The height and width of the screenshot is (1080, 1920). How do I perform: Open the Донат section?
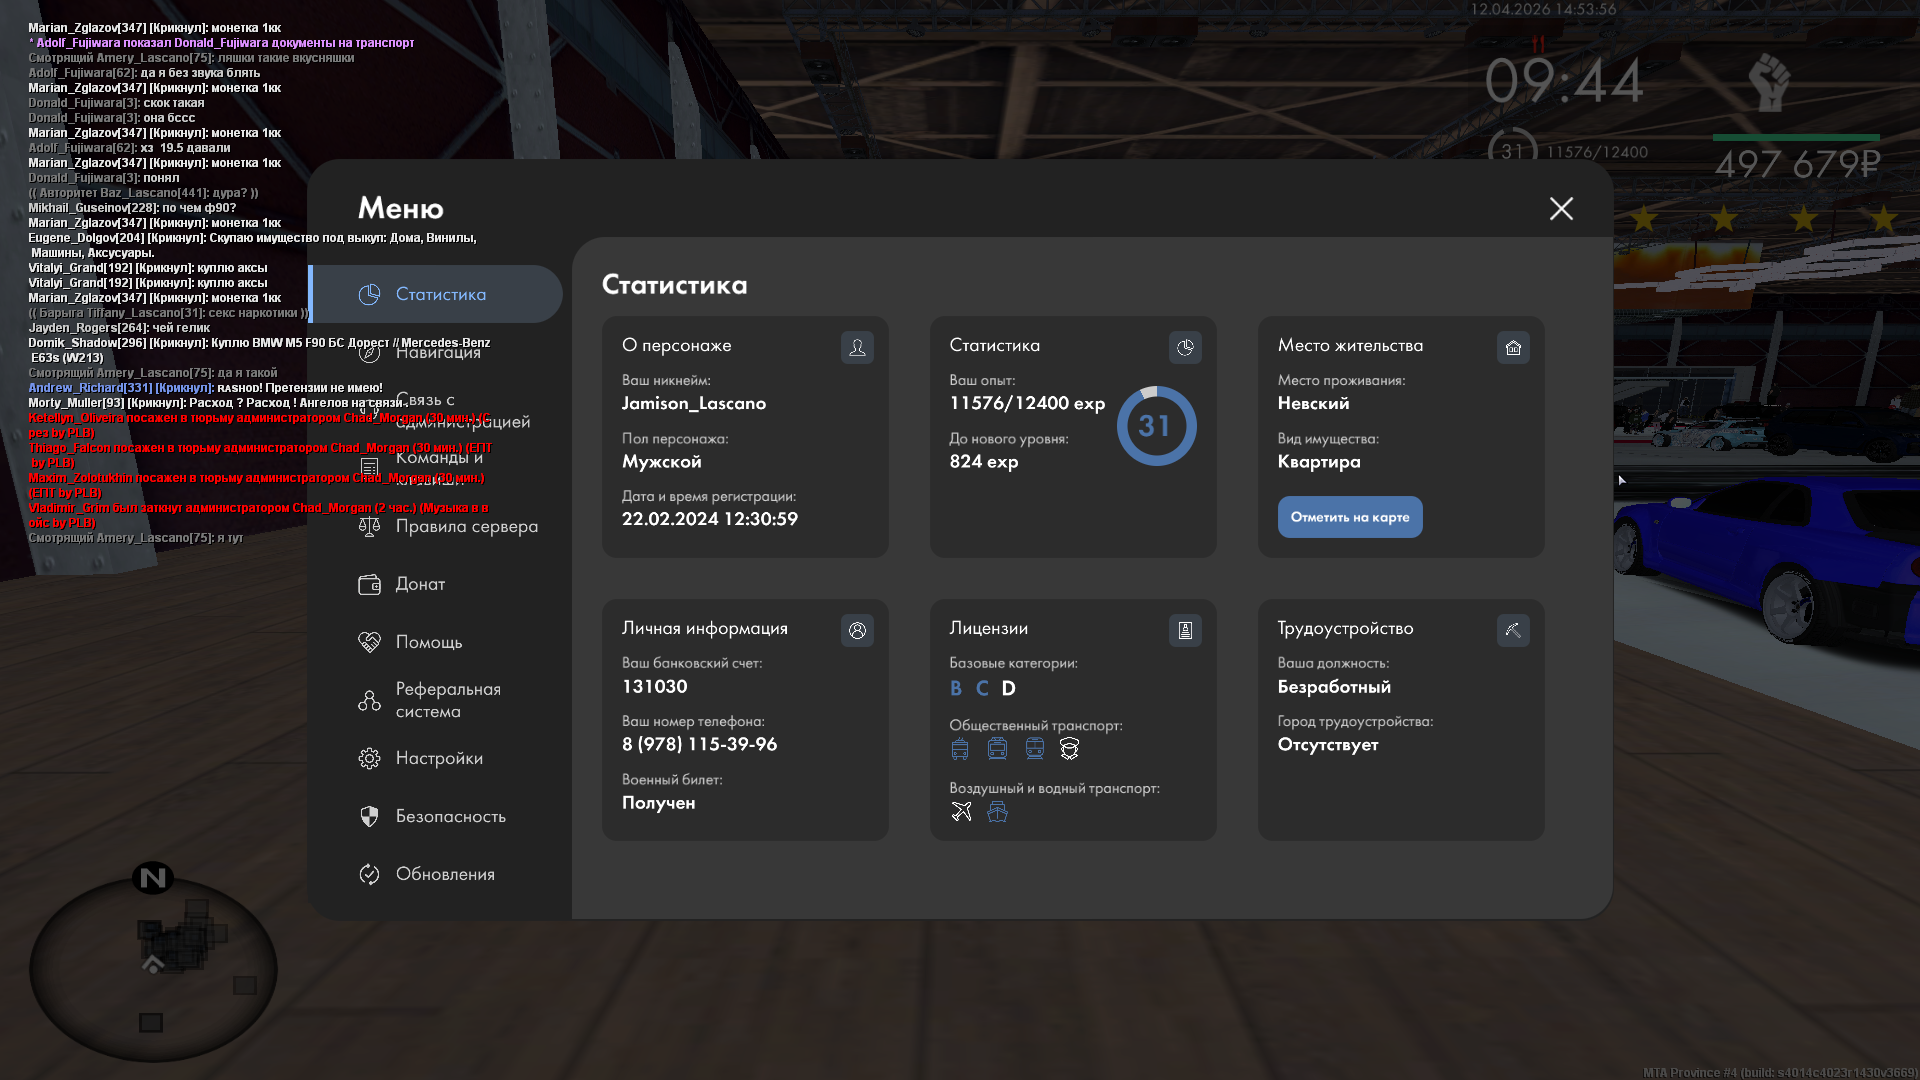point(420,584)
